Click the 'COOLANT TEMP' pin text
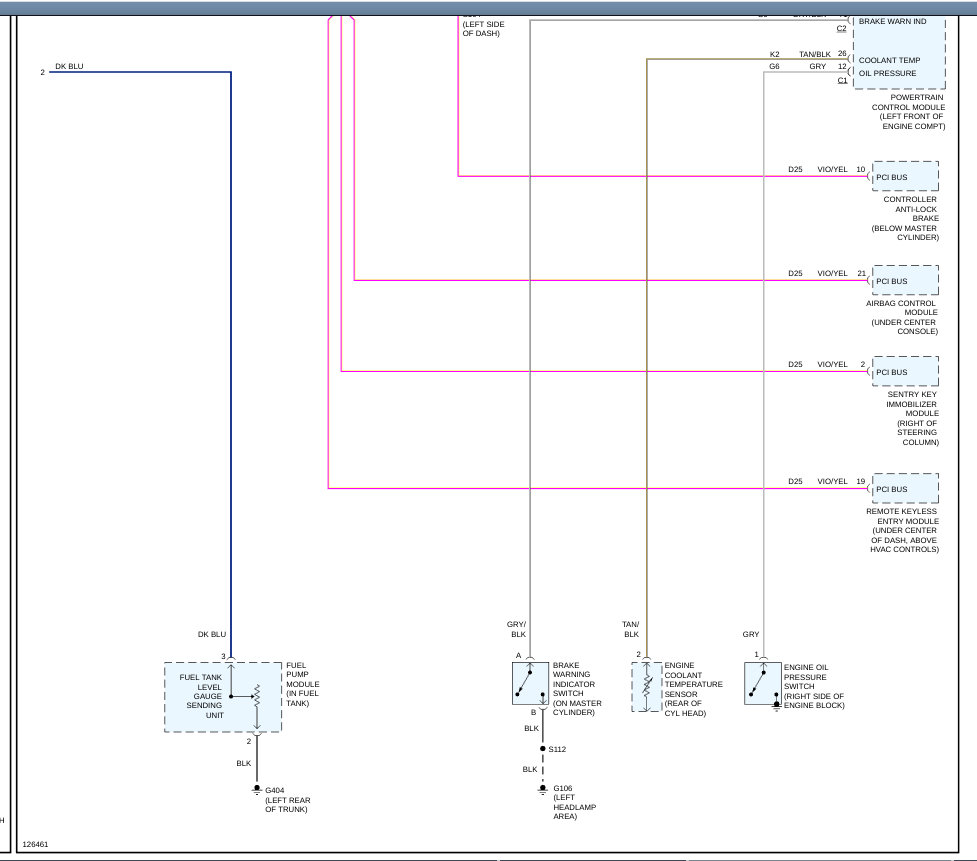The height and width of the screenshot is (861, 977). tap(889, 60)
